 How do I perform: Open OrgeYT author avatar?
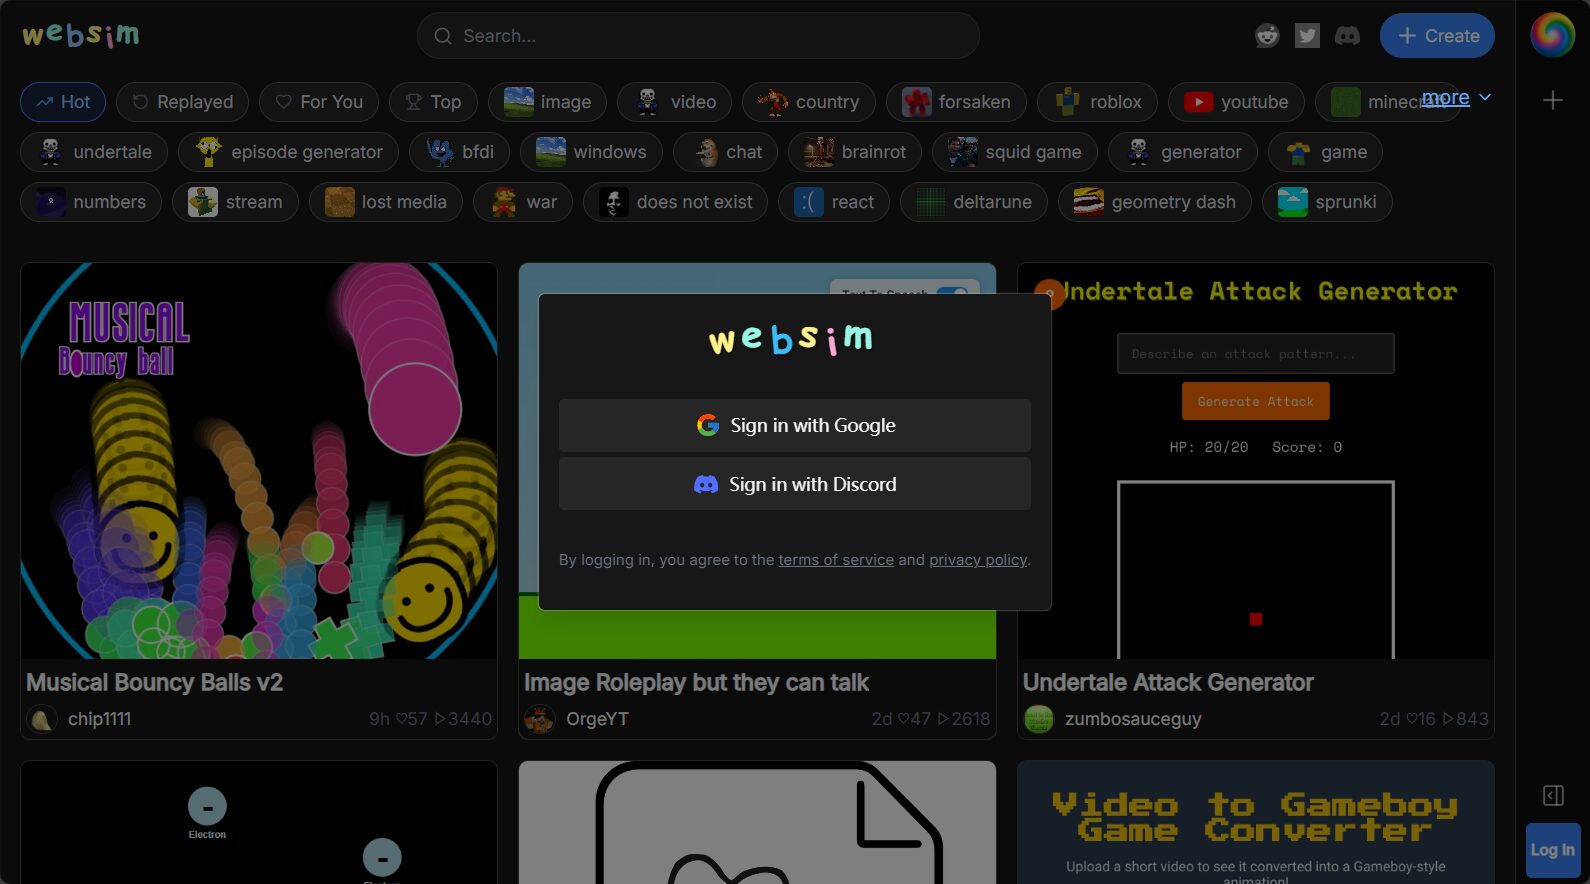pos(540,719)
